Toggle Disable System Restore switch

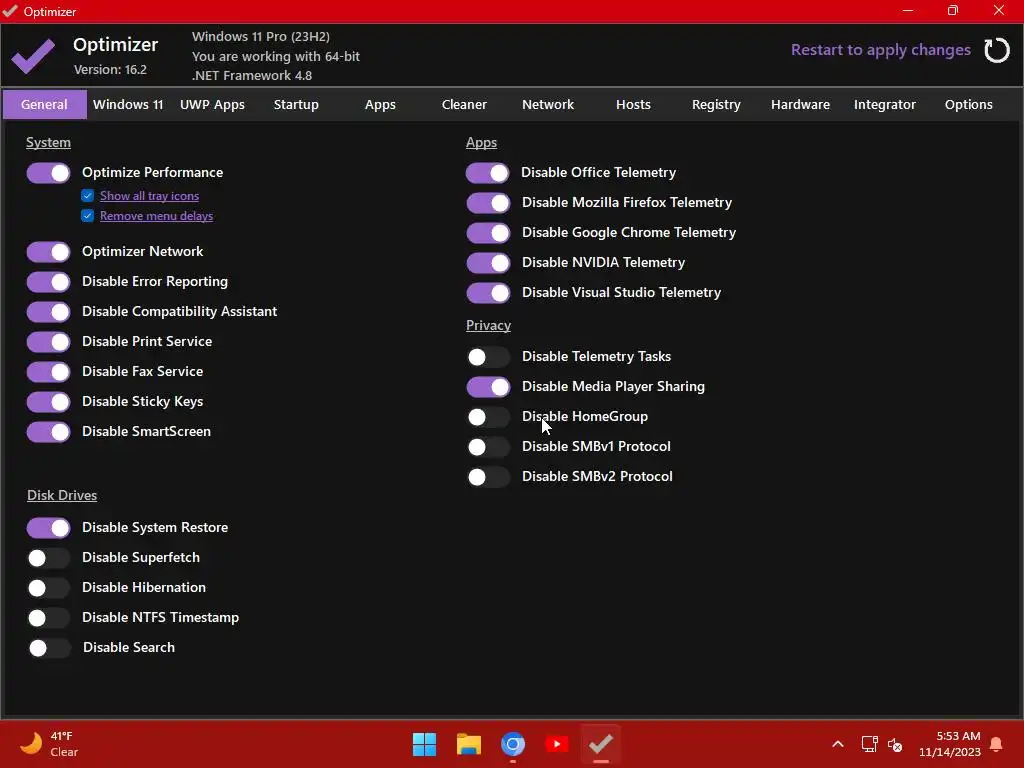tap(48, 528)
